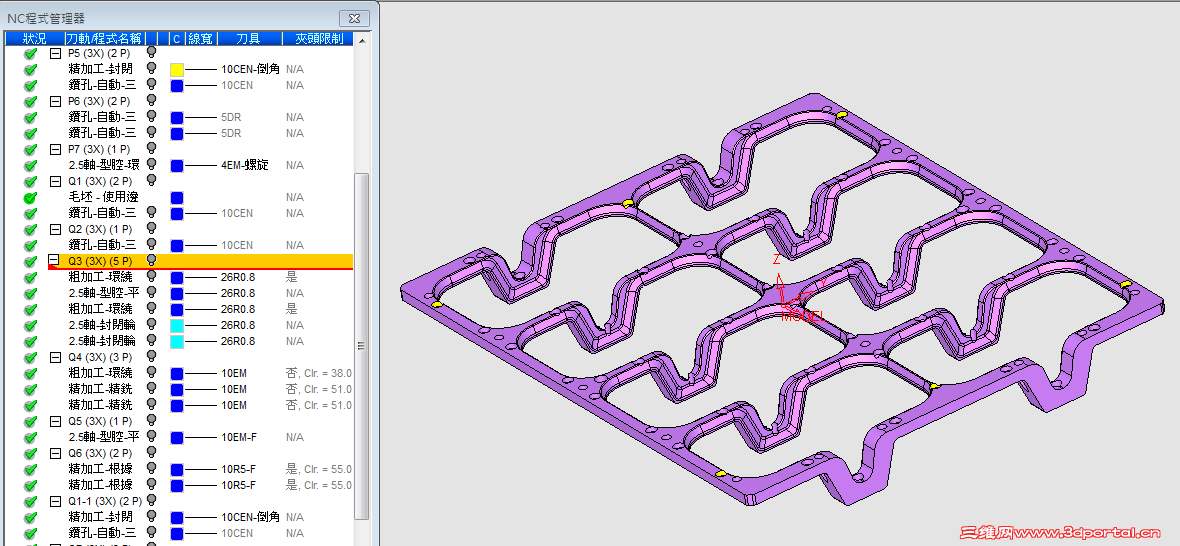Click the resize grip beside the panel scrollbar
This screenshot has width=1180, height=546.
pos(360,346)
